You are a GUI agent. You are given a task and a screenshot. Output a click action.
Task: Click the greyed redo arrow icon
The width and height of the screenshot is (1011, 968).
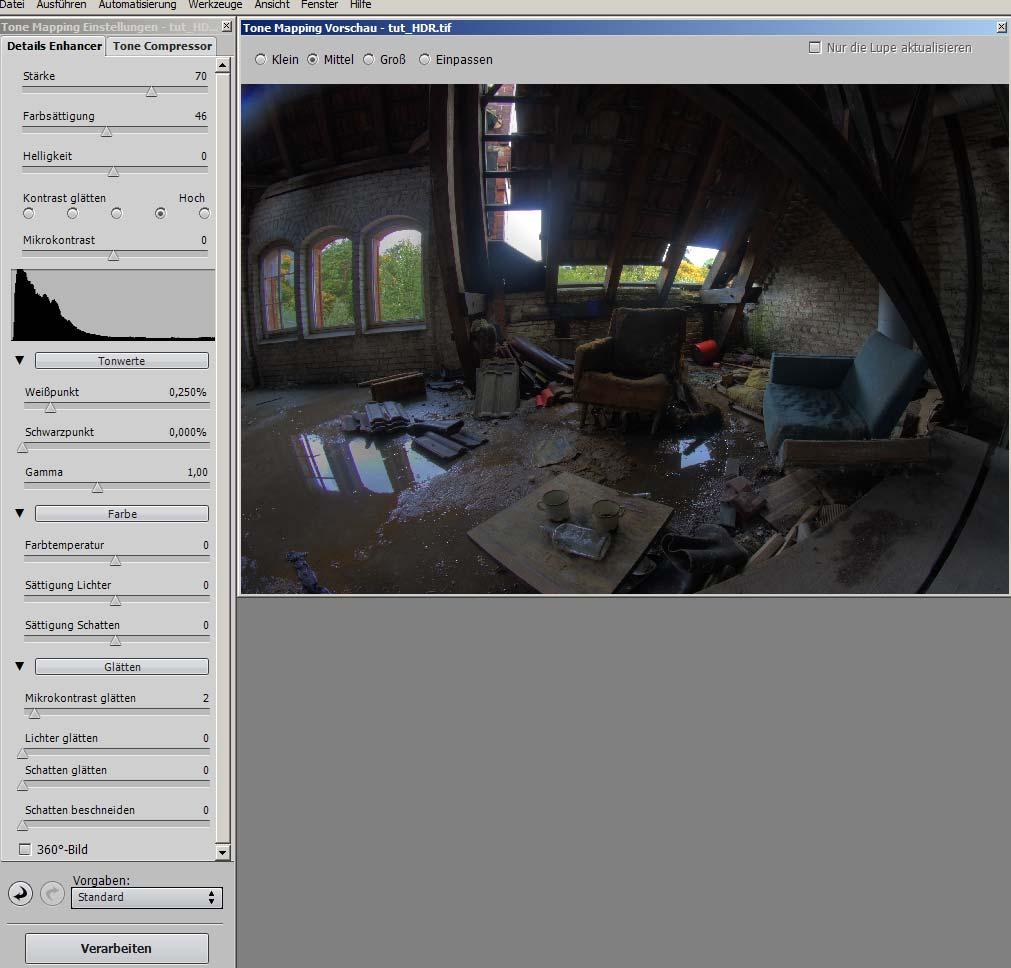(52, 892)
